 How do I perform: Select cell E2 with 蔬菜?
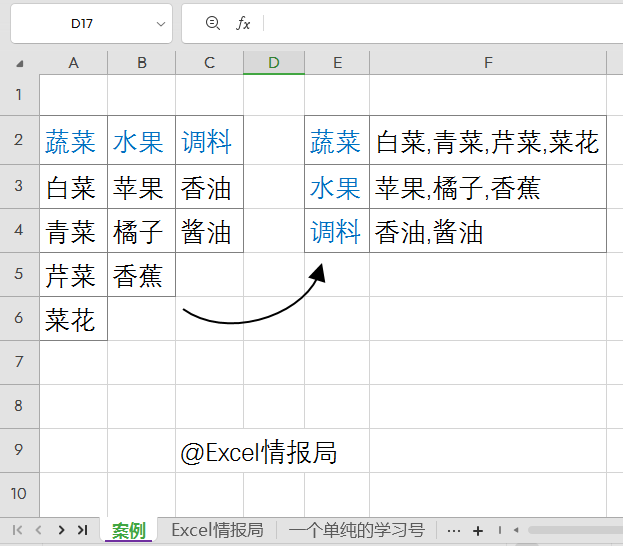coord(337,140)
